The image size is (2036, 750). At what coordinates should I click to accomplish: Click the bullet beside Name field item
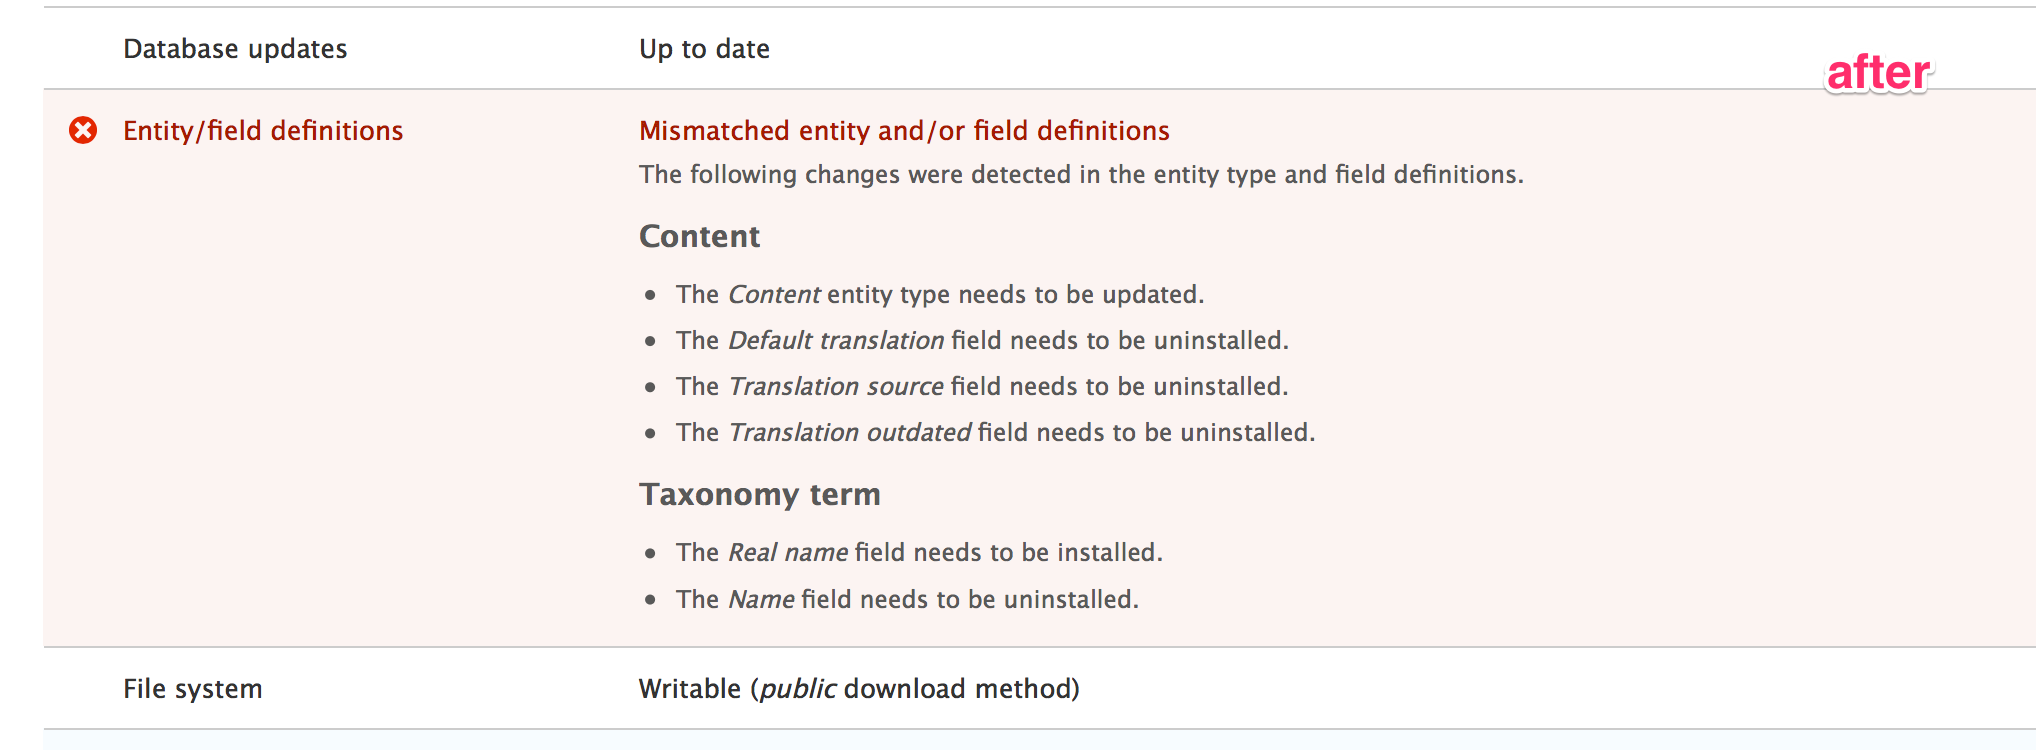click(x=651, y=601)
